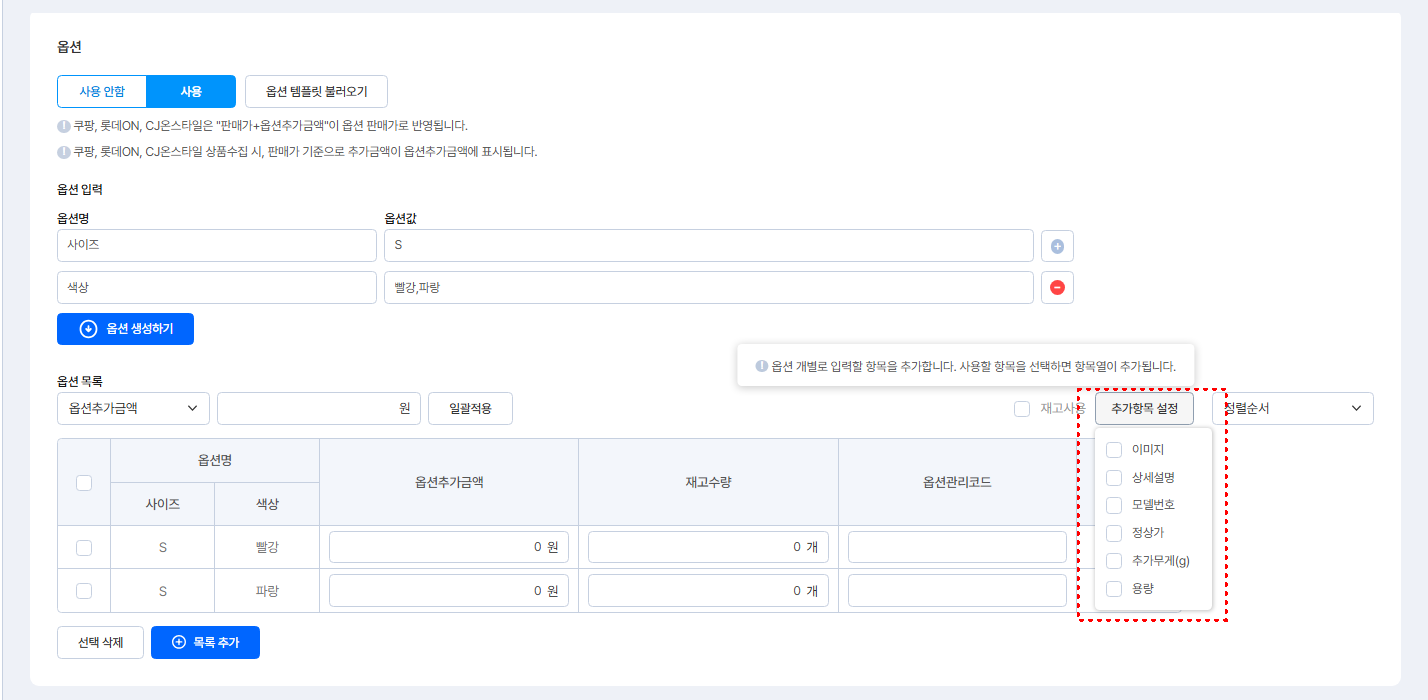The width and height of the screenshot is (1428, 700).
Task: Click the 목록 추가 button
Action: click(205, 643)
